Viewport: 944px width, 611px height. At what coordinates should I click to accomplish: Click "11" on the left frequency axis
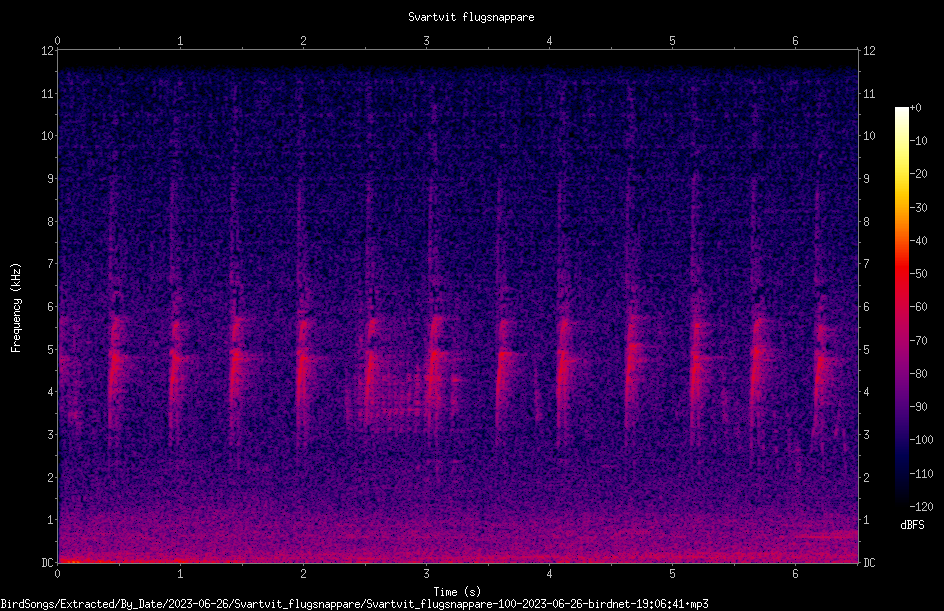47,93
